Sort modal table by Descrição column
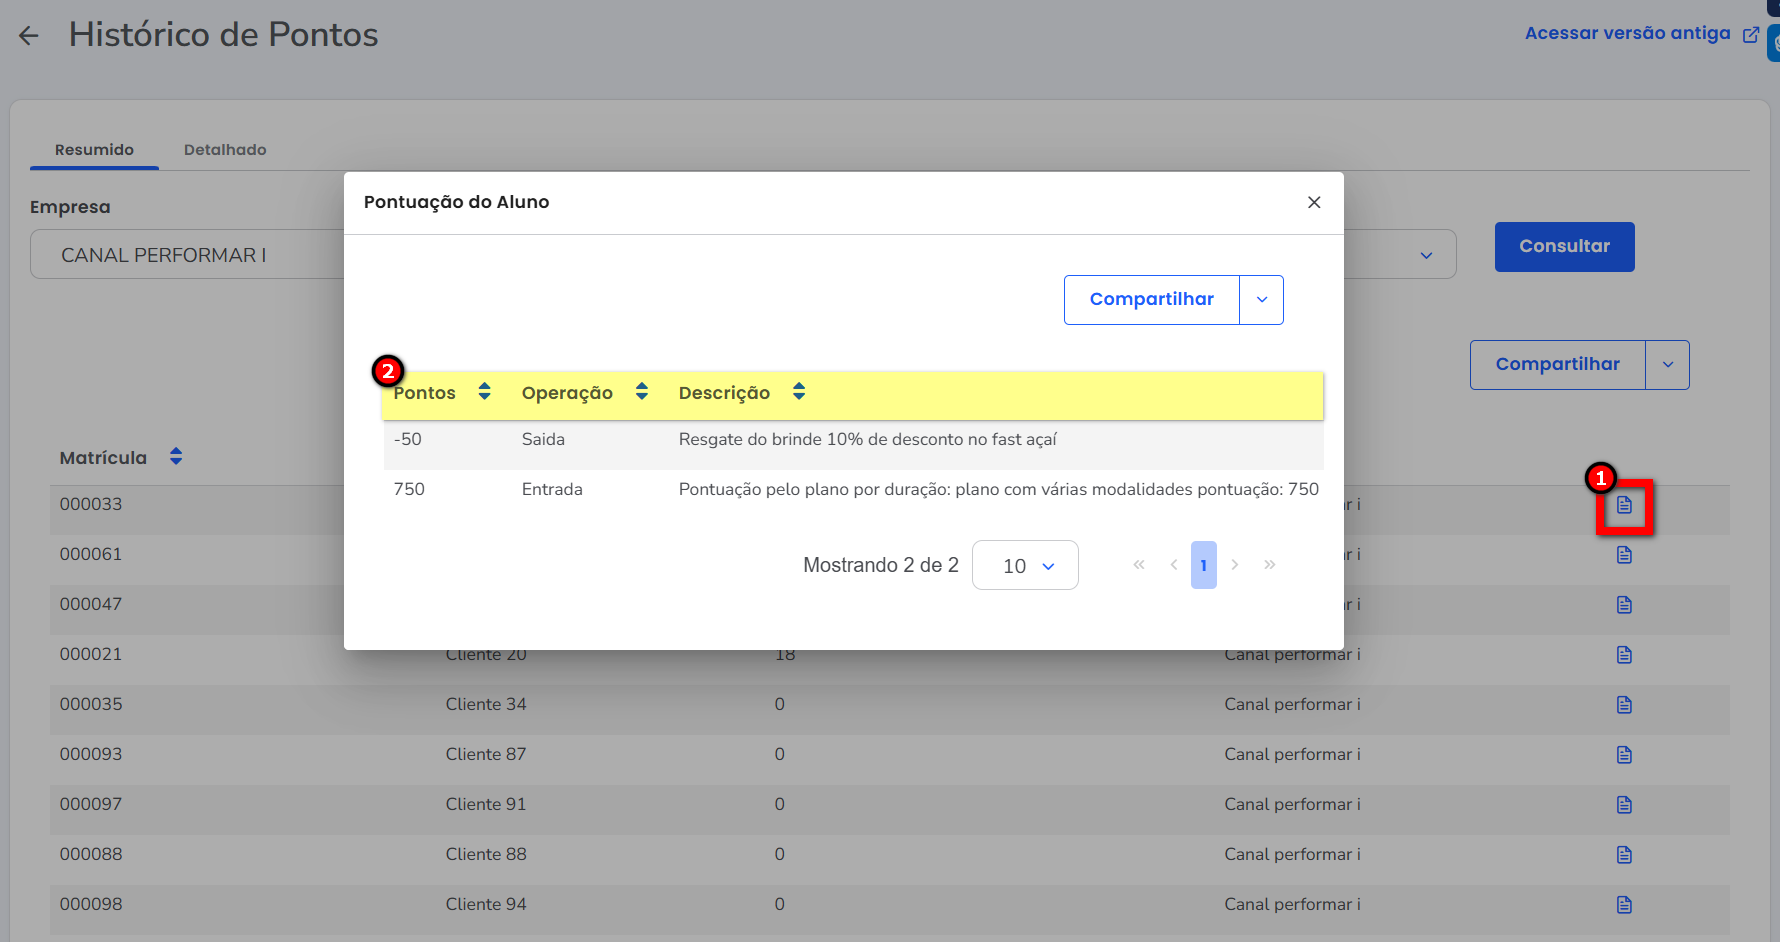The image size is (1780, 942). coord(798,392)
